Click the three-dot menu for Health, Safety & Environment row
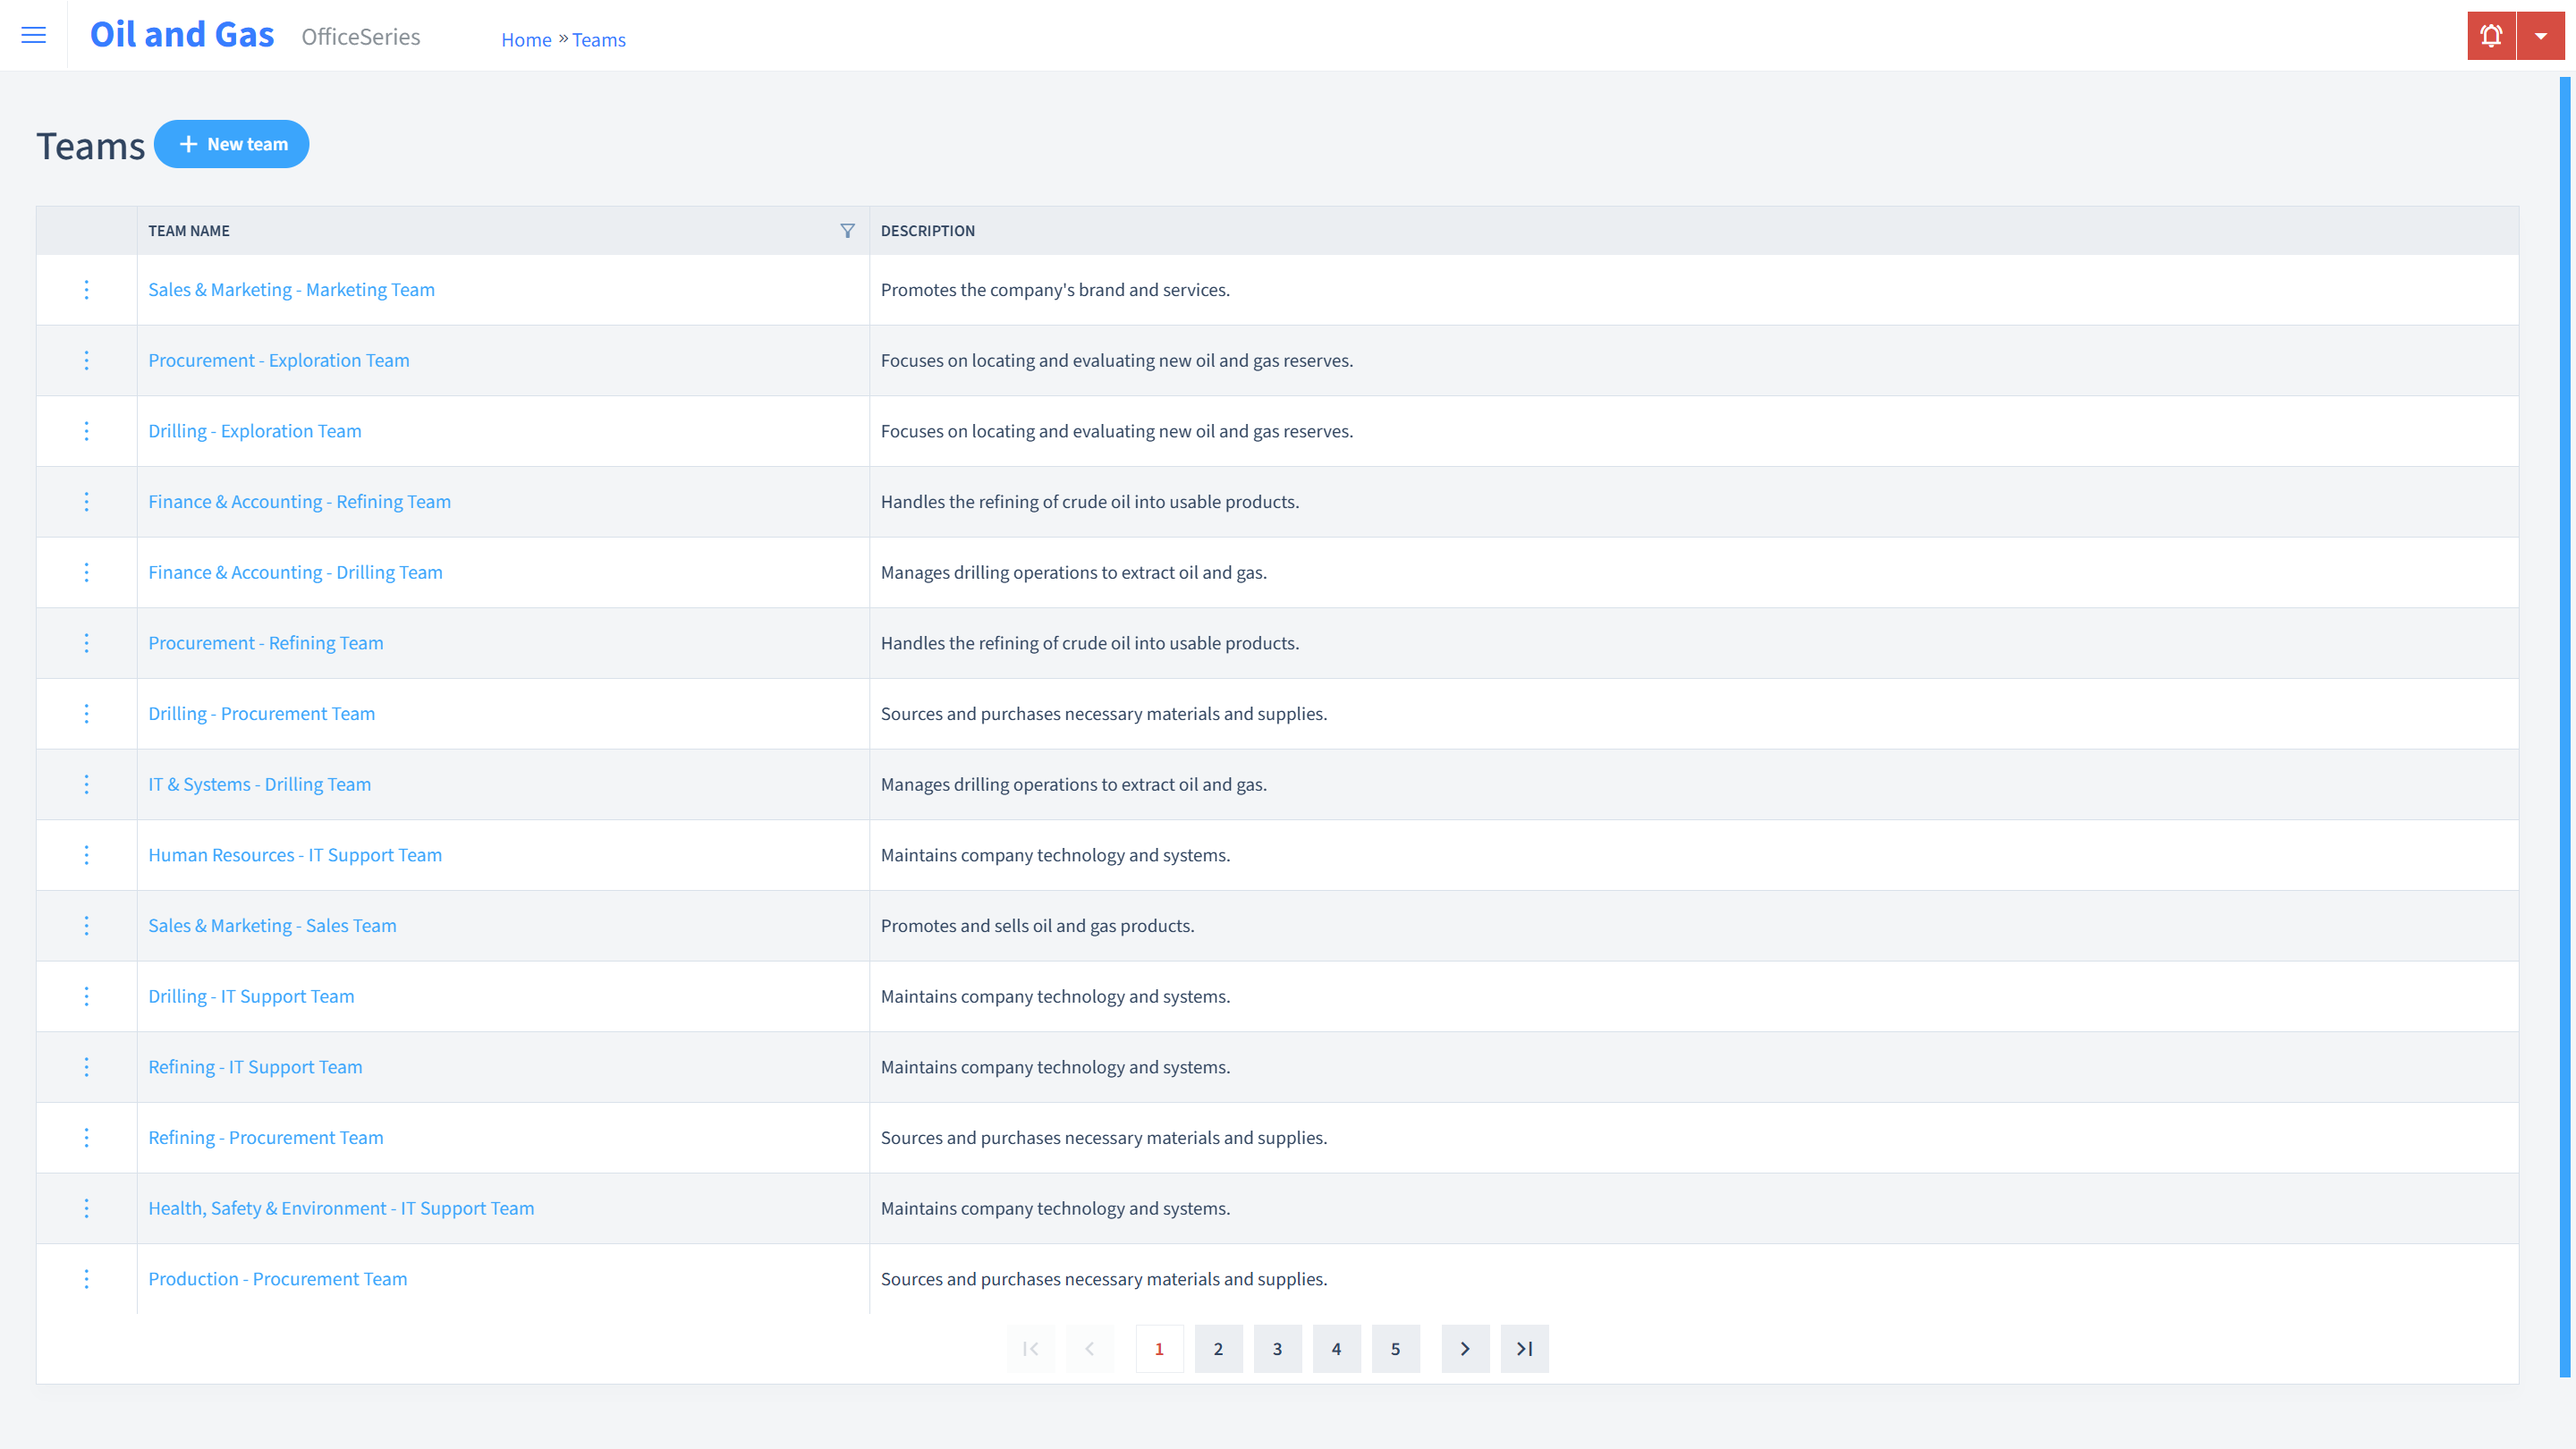The width and height of the screenshot is (2576, 1449). pos(87,1208)
